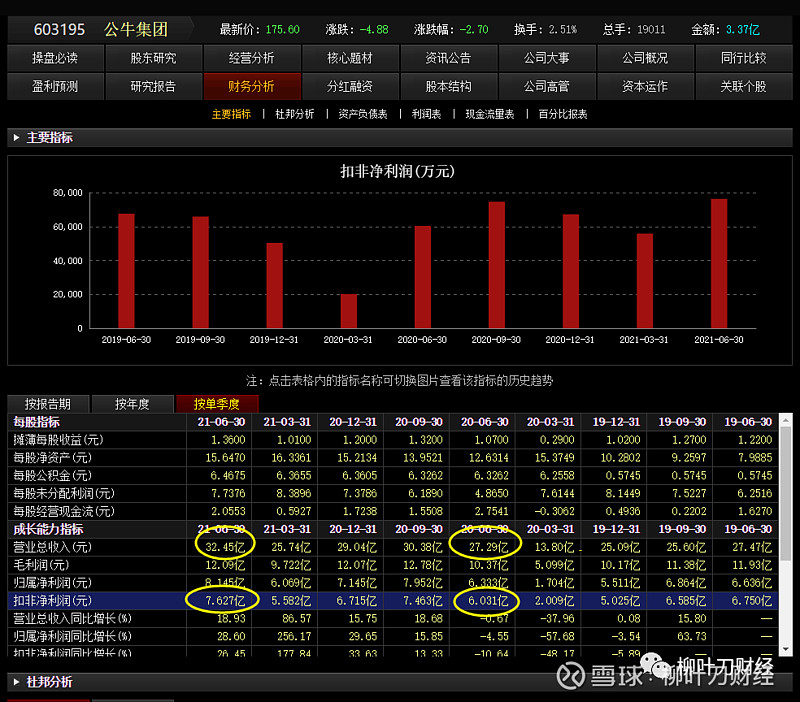
Task: Show 每股经营现金流 indicator trend
Action: click(x=64, y=511)
